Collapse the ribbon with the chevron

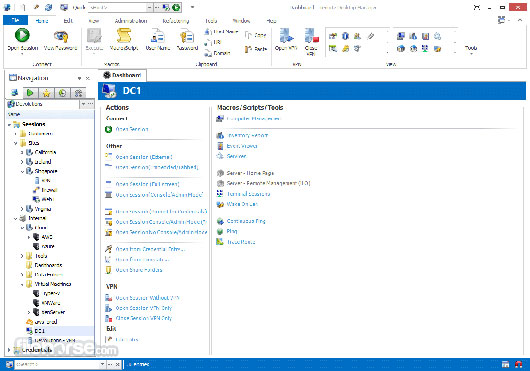[520, 20]
